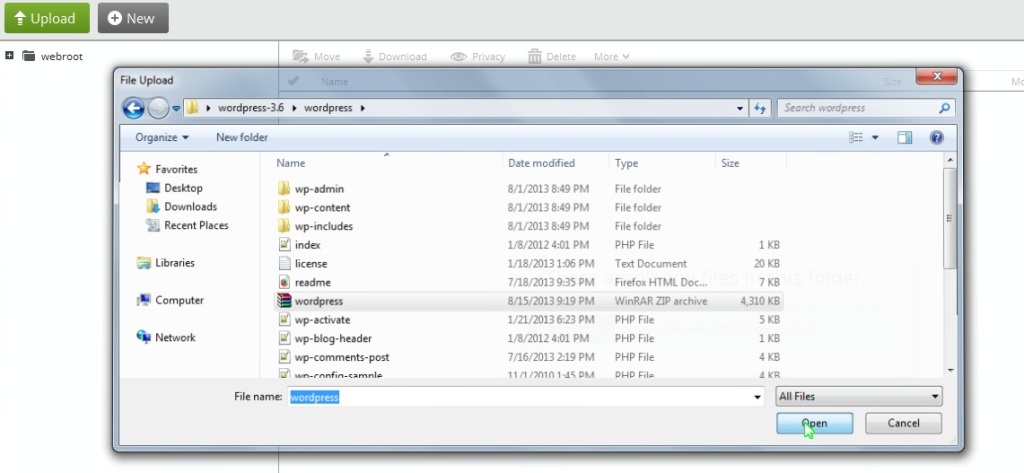Select Network in navigation pane
This screenshot has width=1024, height=473.
166,338
